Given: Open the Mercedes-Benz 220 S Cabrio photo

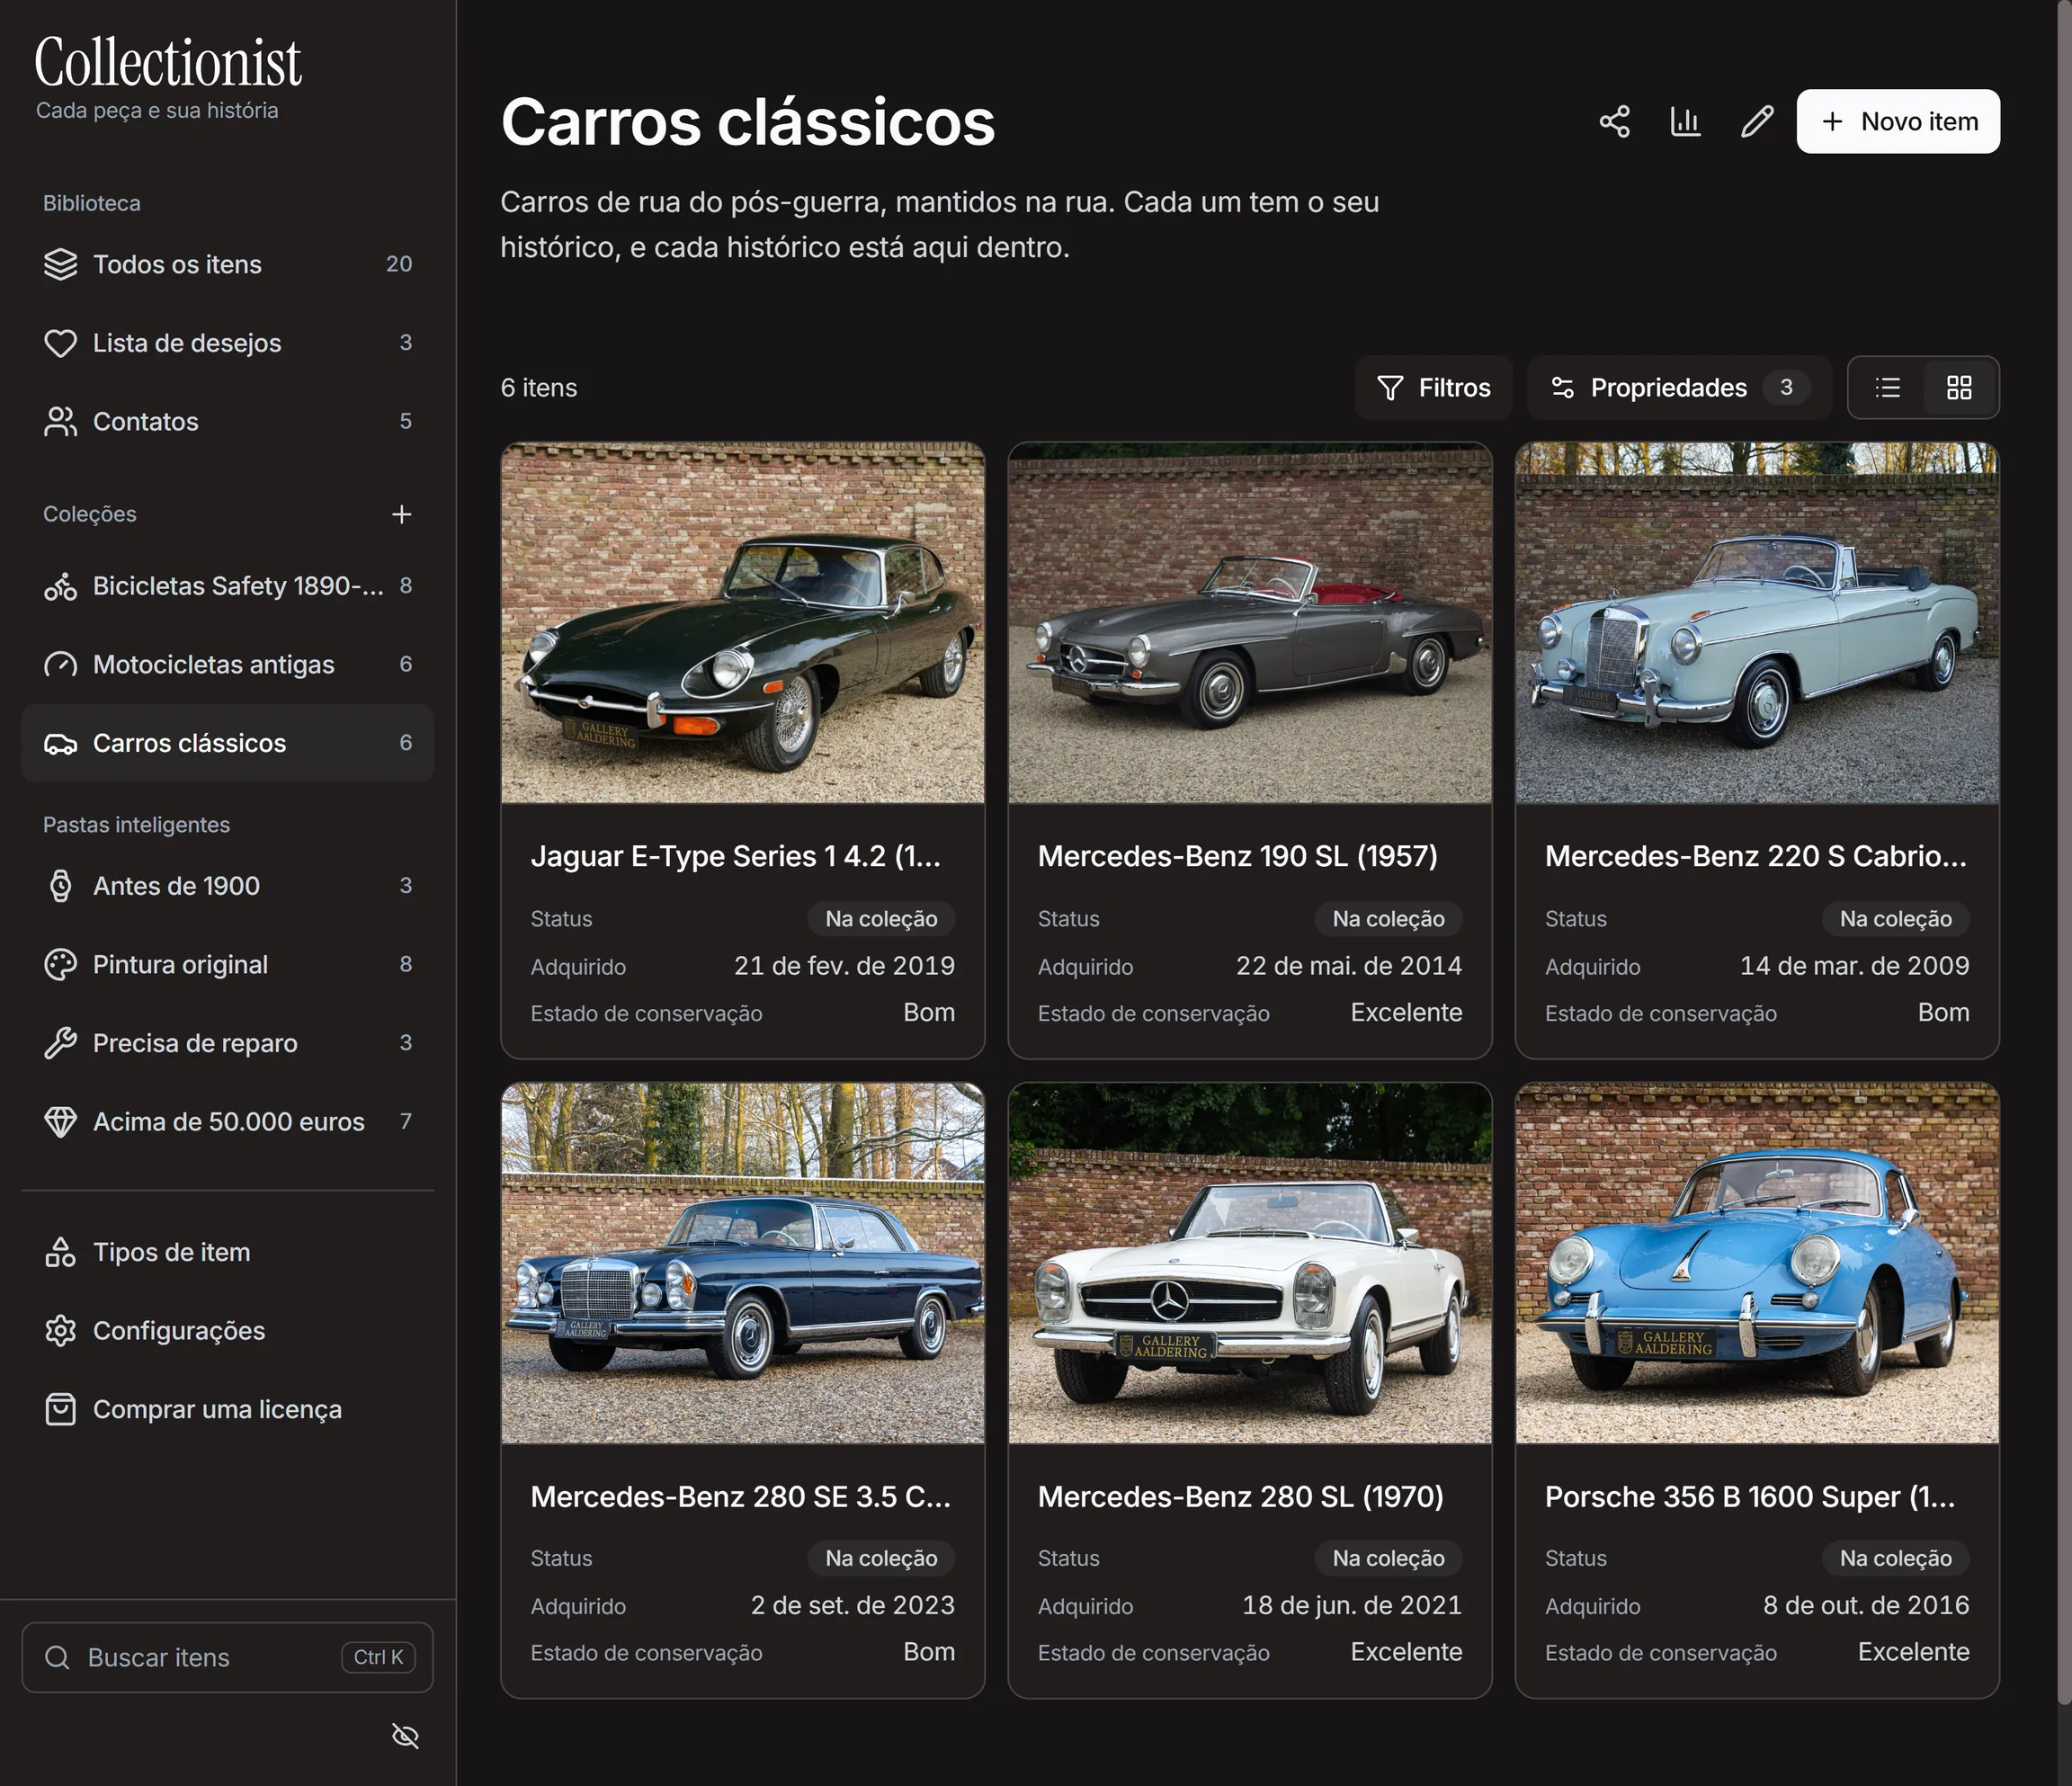Looking at the screenshot, I should (1757, 623).
